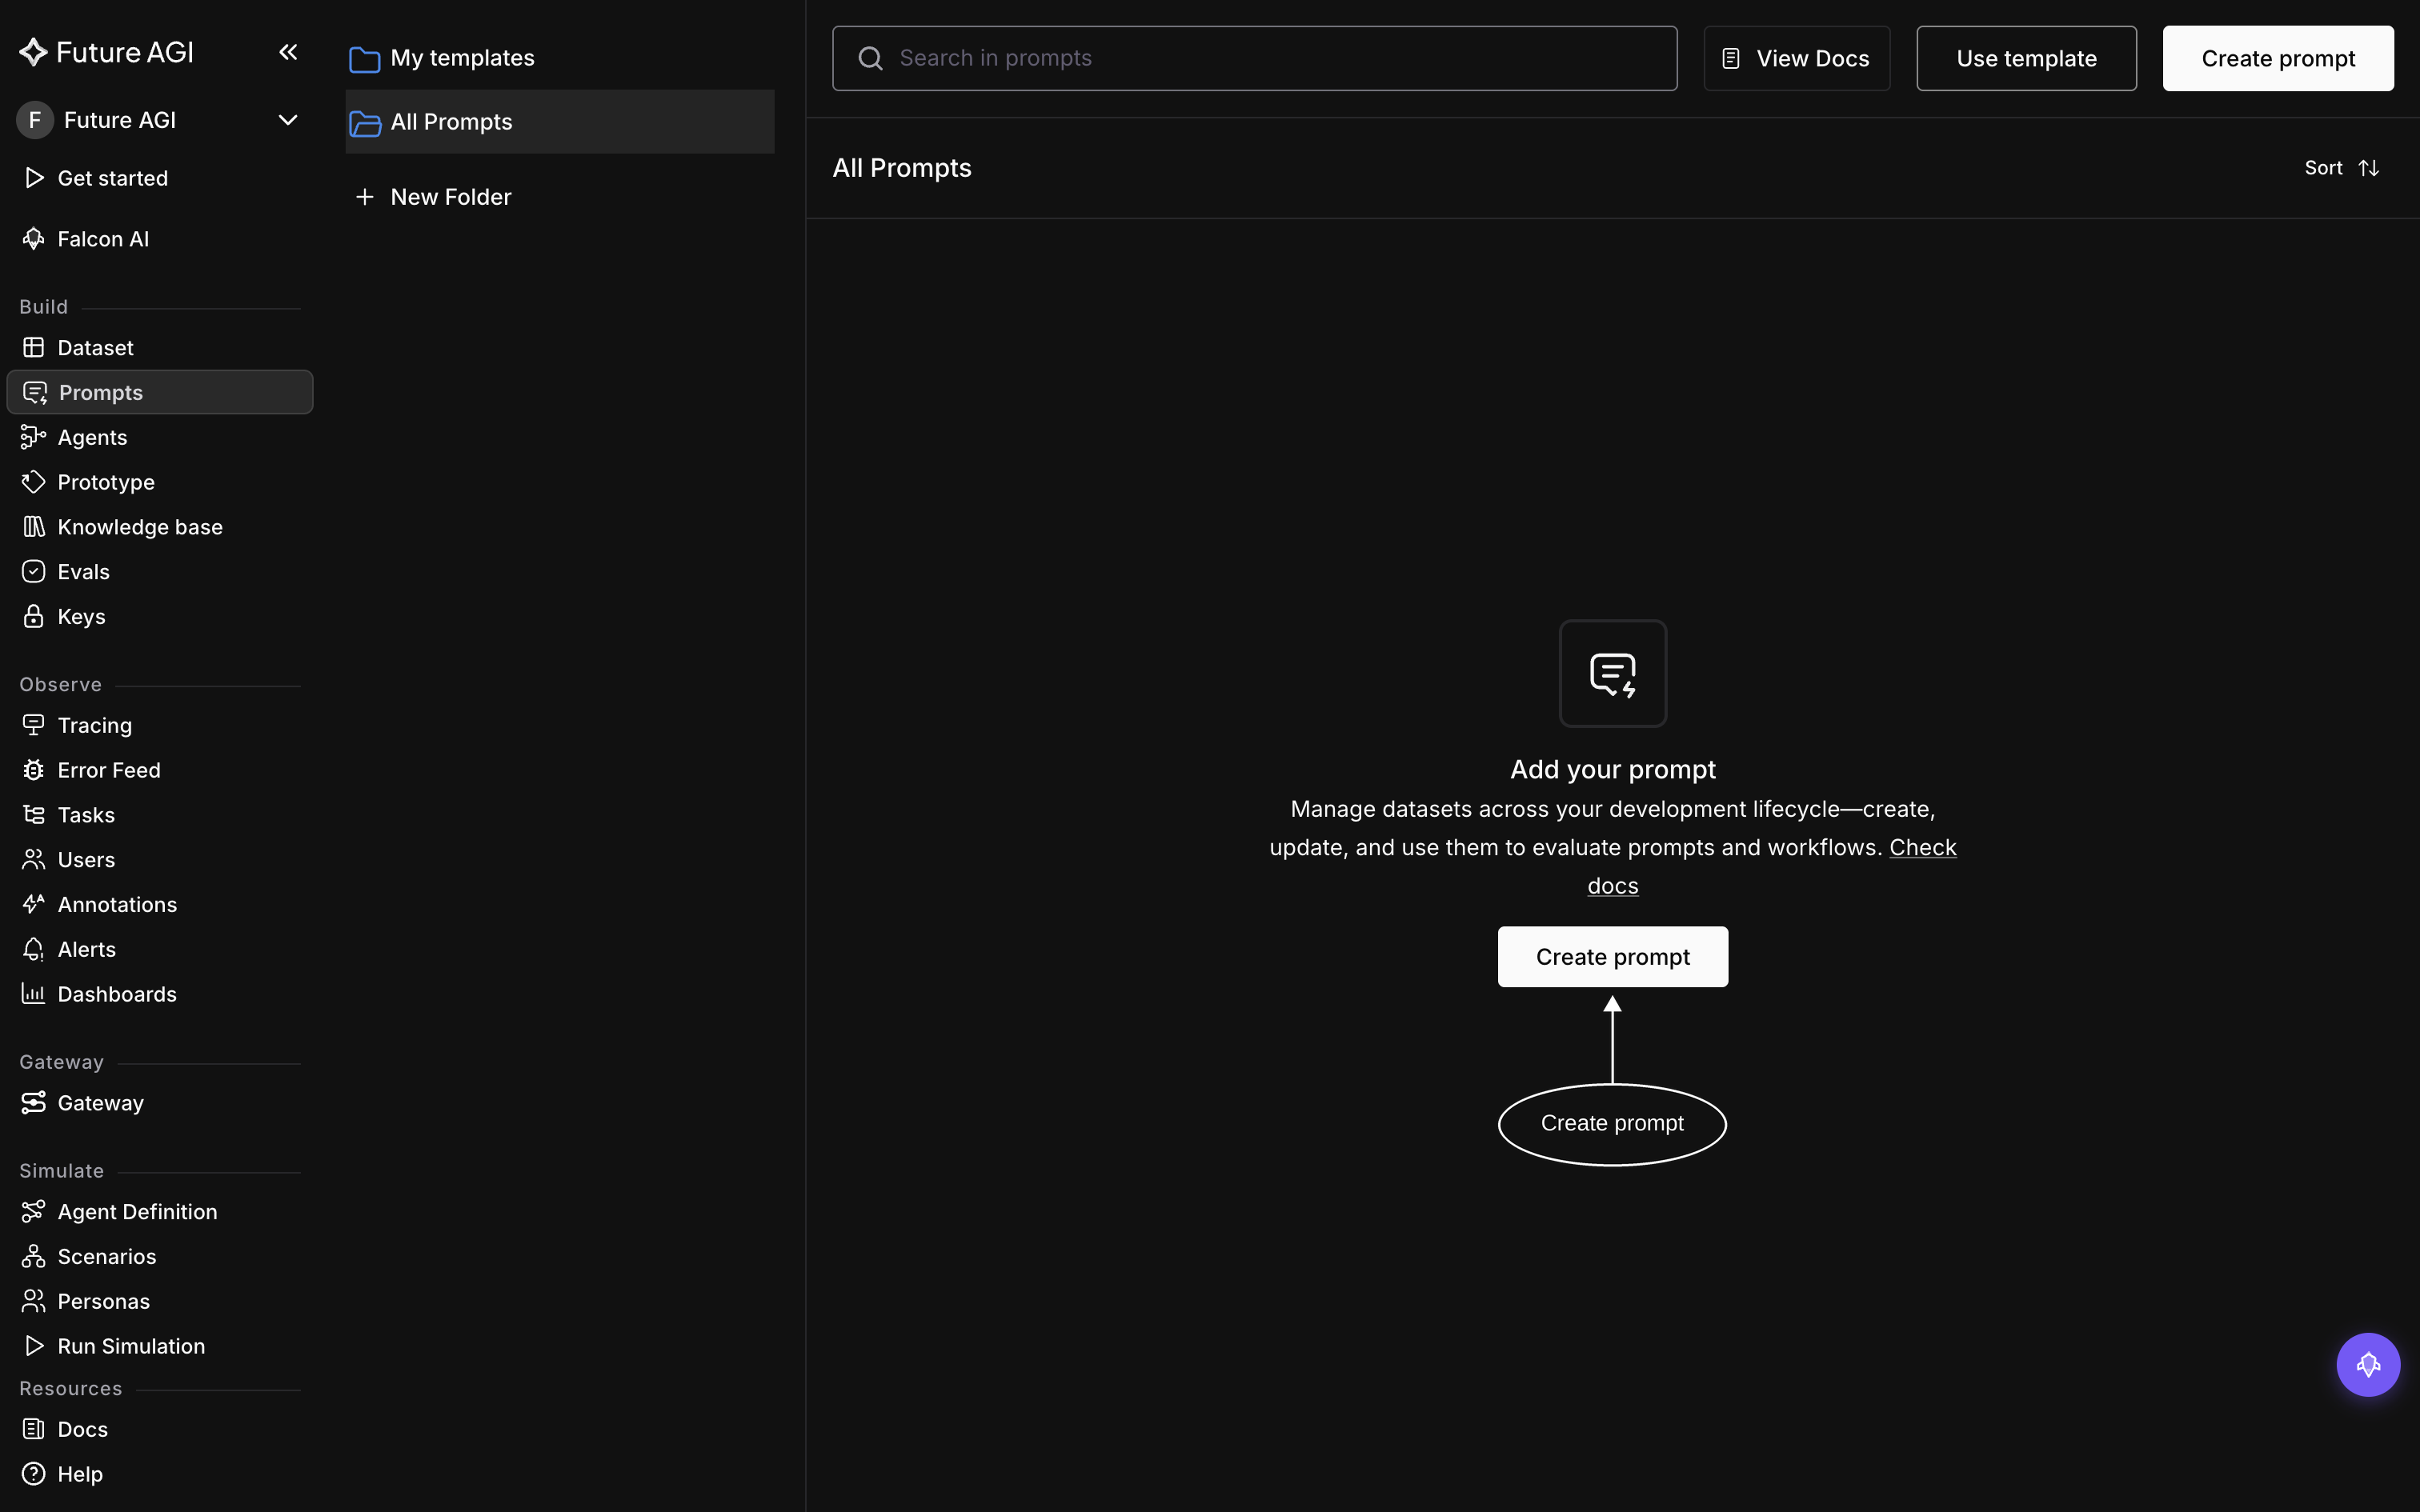Open the Prototype page
2420x1512 pixels.
point(106,482)
